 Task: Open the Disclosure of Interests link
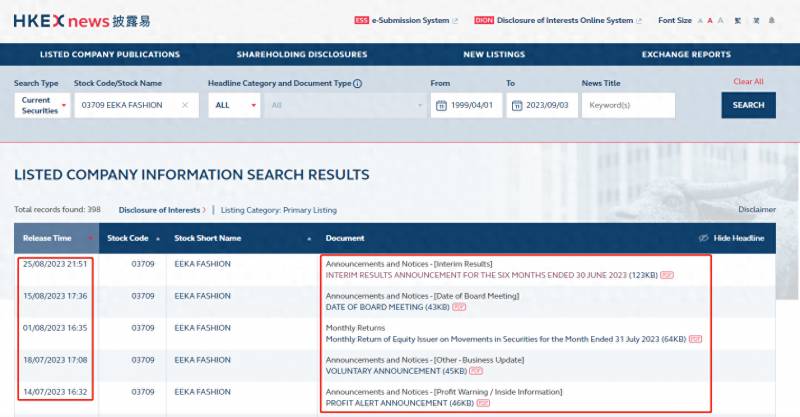[x=162, y=210]
